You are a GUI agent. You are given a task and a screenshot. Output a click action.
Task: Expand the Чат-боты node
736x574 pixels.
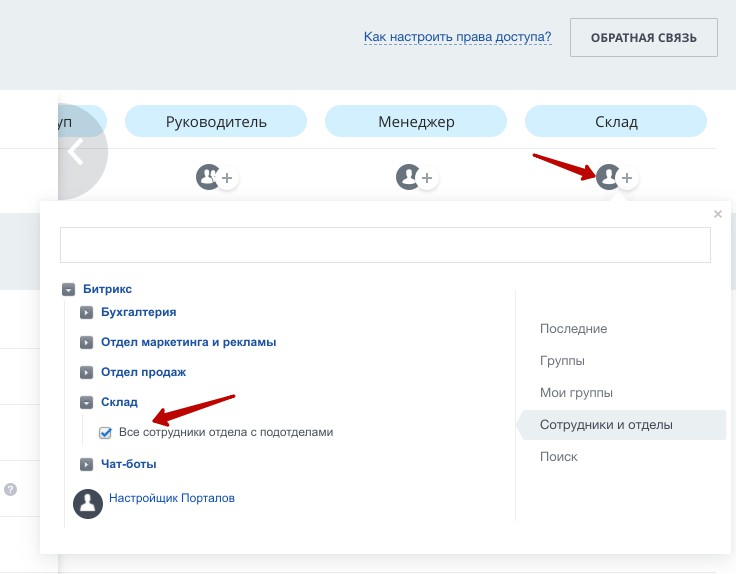pyautogui.click(x=87, y=464)
